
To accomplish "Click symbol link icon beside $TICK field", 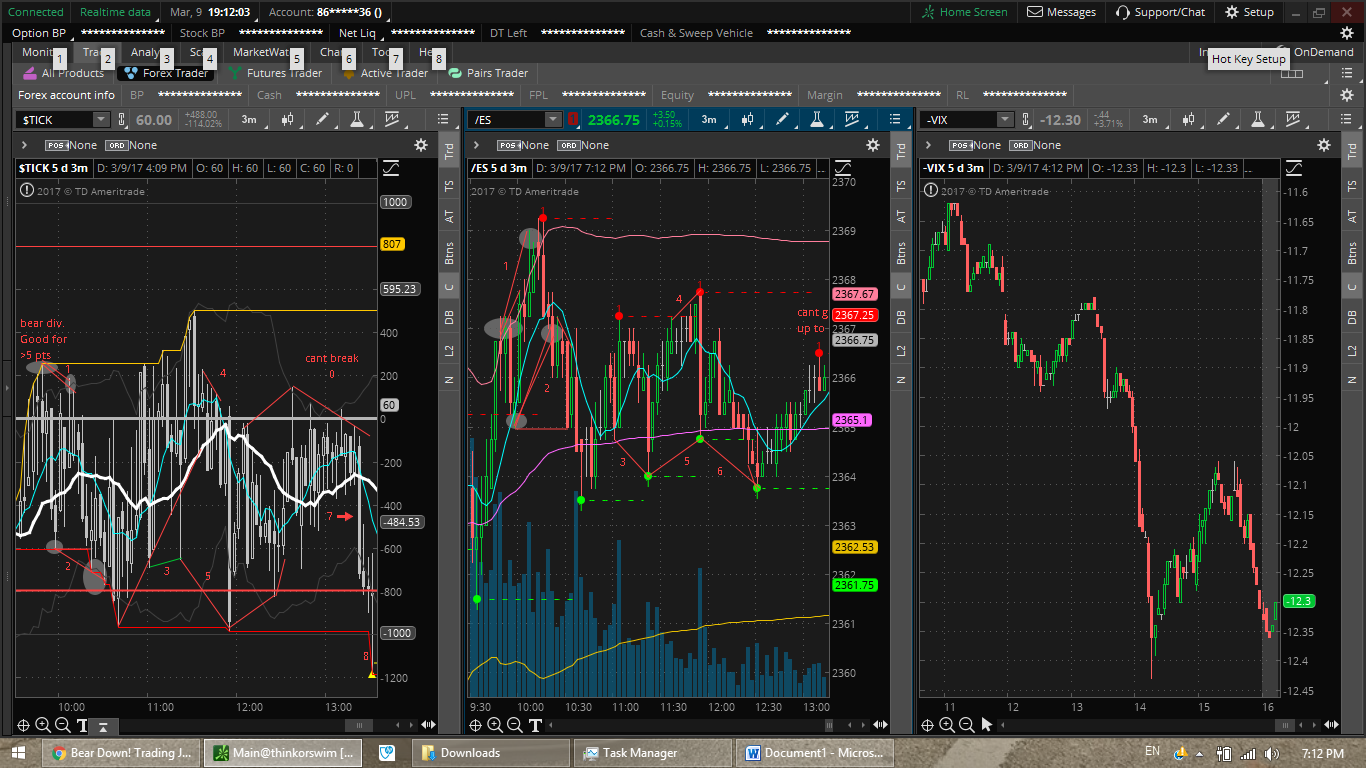I will pos(122,120).
